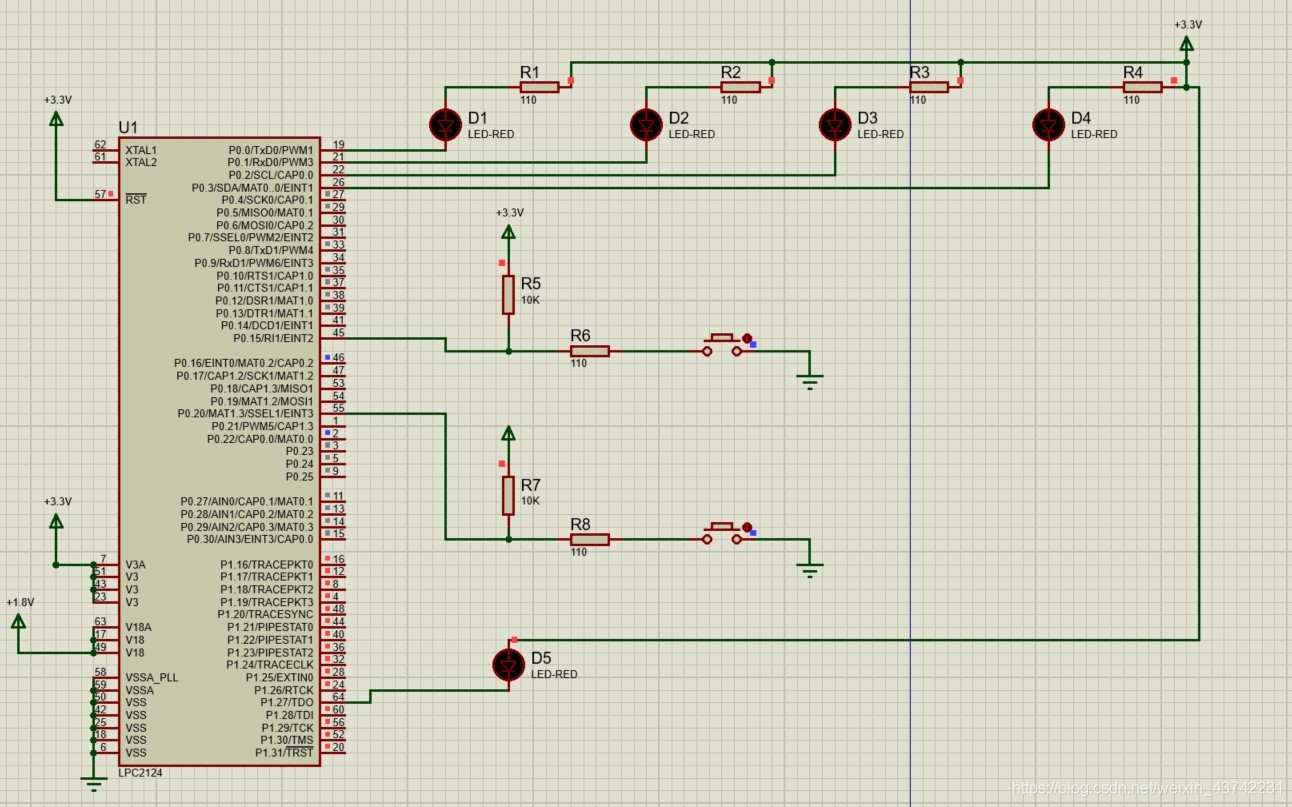
Task: Select the R8 resistor body
Action: [589, 539]
